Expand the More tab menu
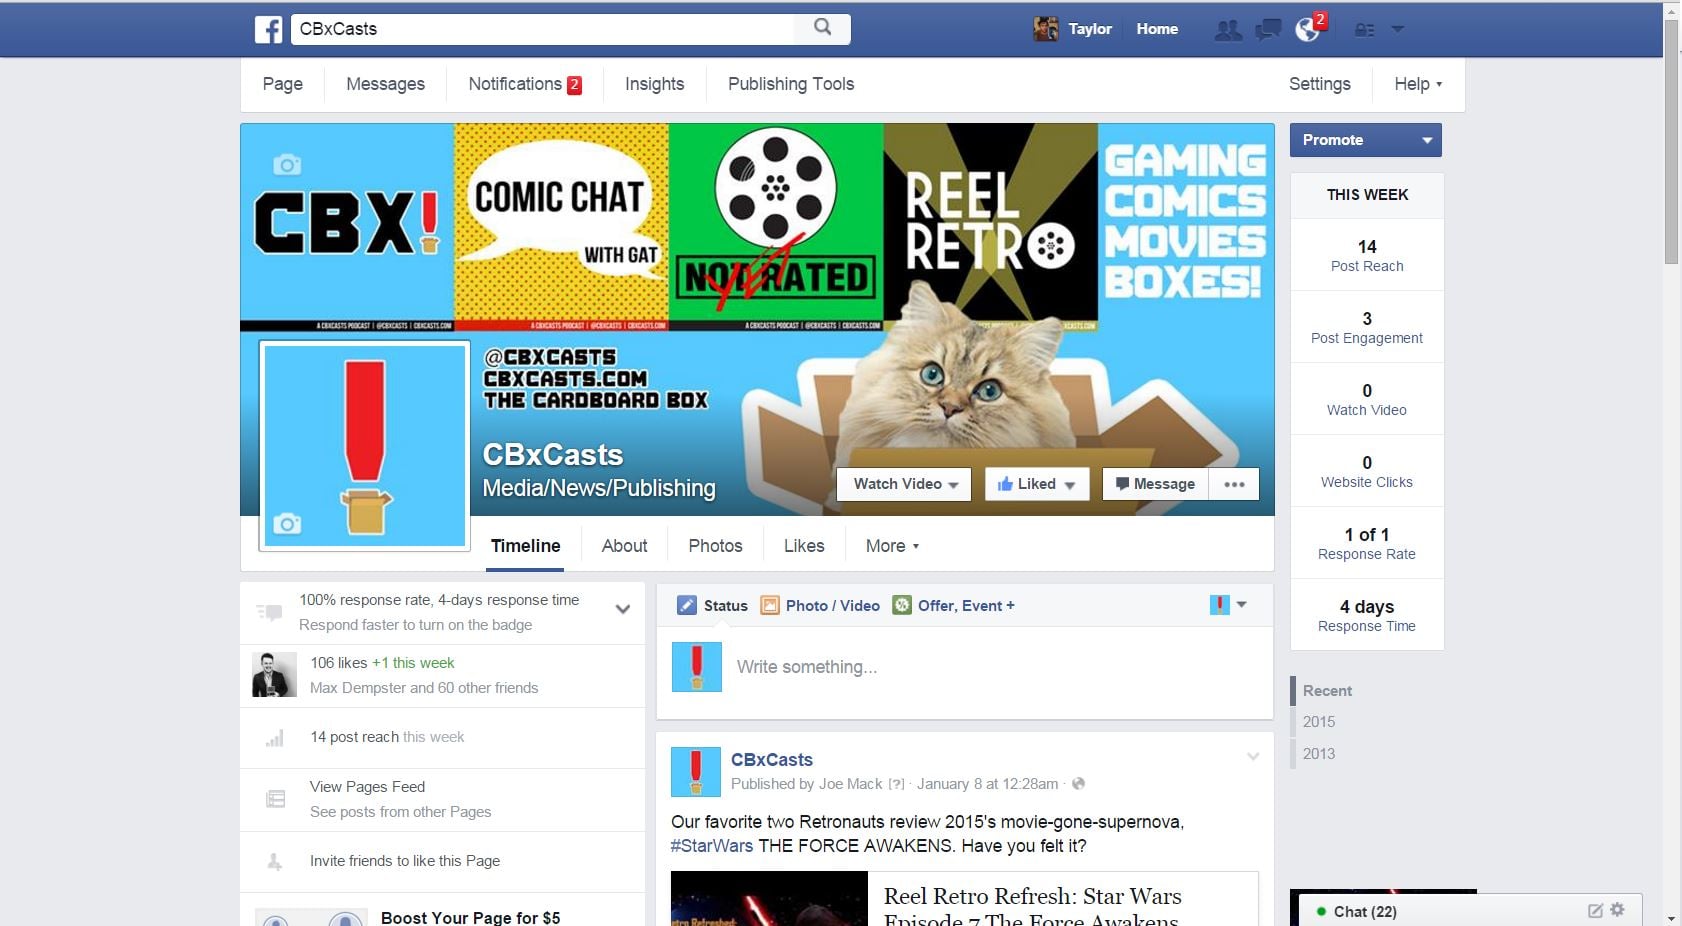The width and height of the screenshot is (1682, 926). coord(892,546)
